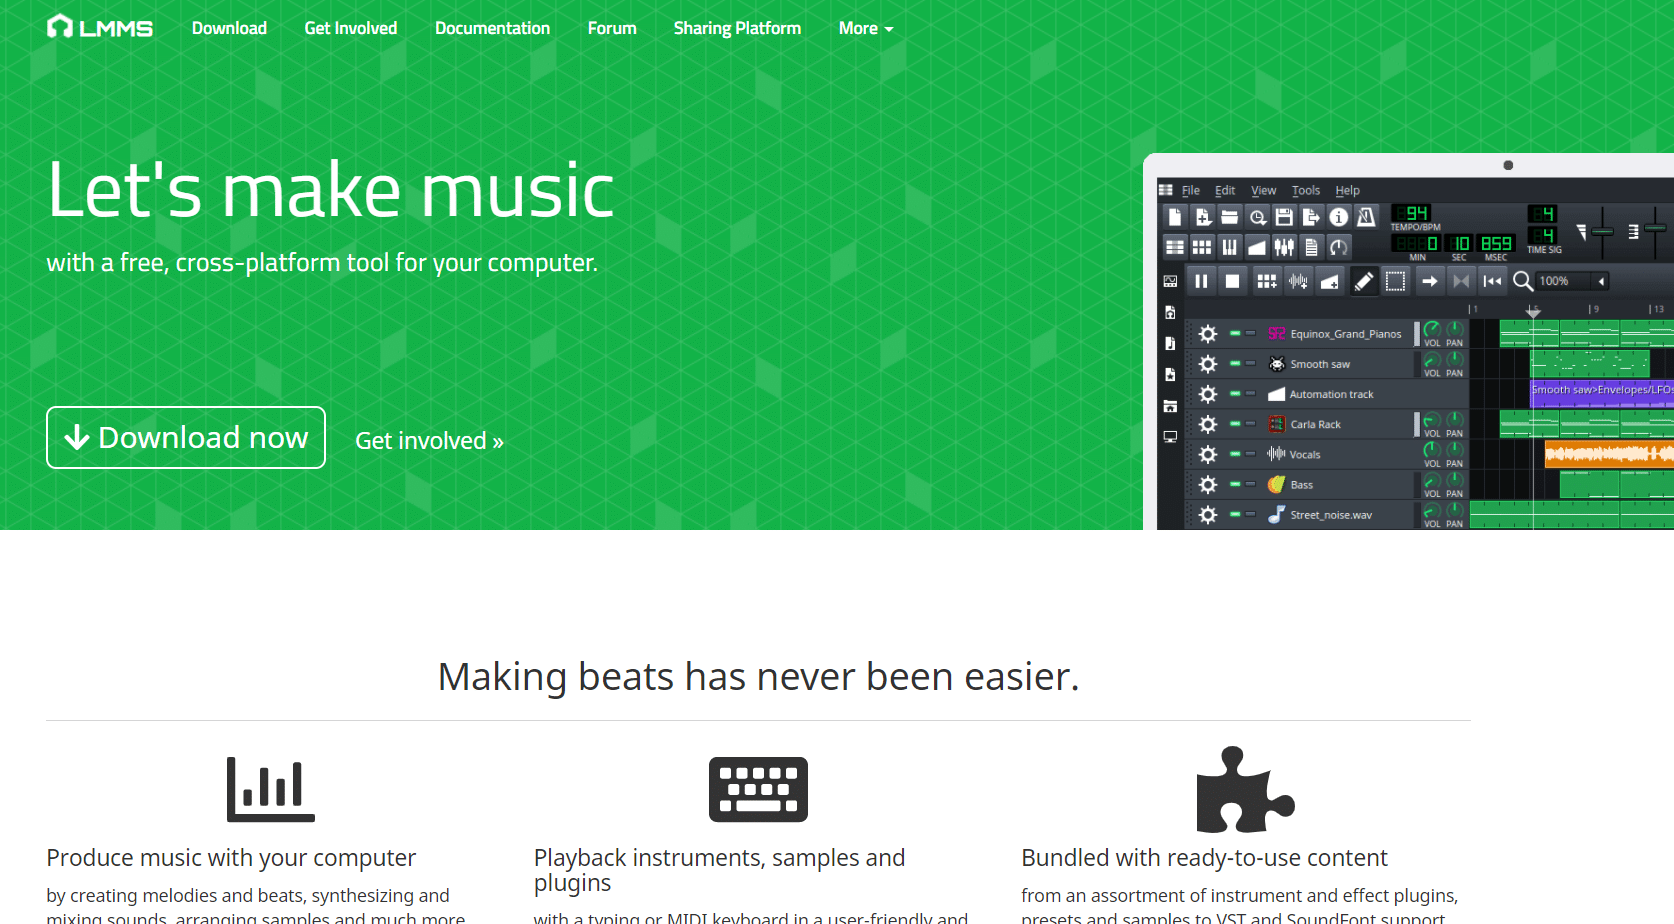Click the orange Vocals audio clip
The image size is (1674, 924).
coord(1609,454)
